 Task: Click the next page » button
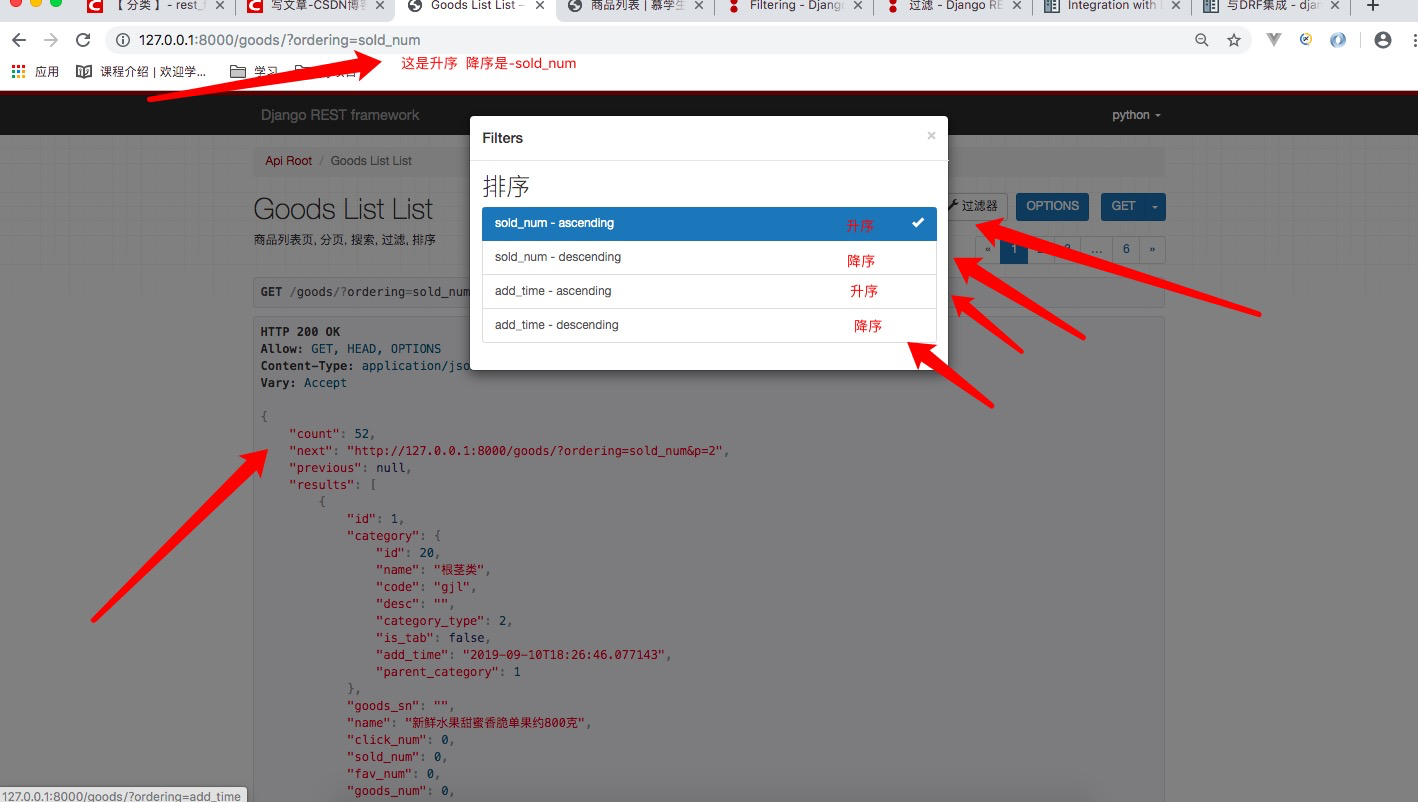pos(1152,249)
